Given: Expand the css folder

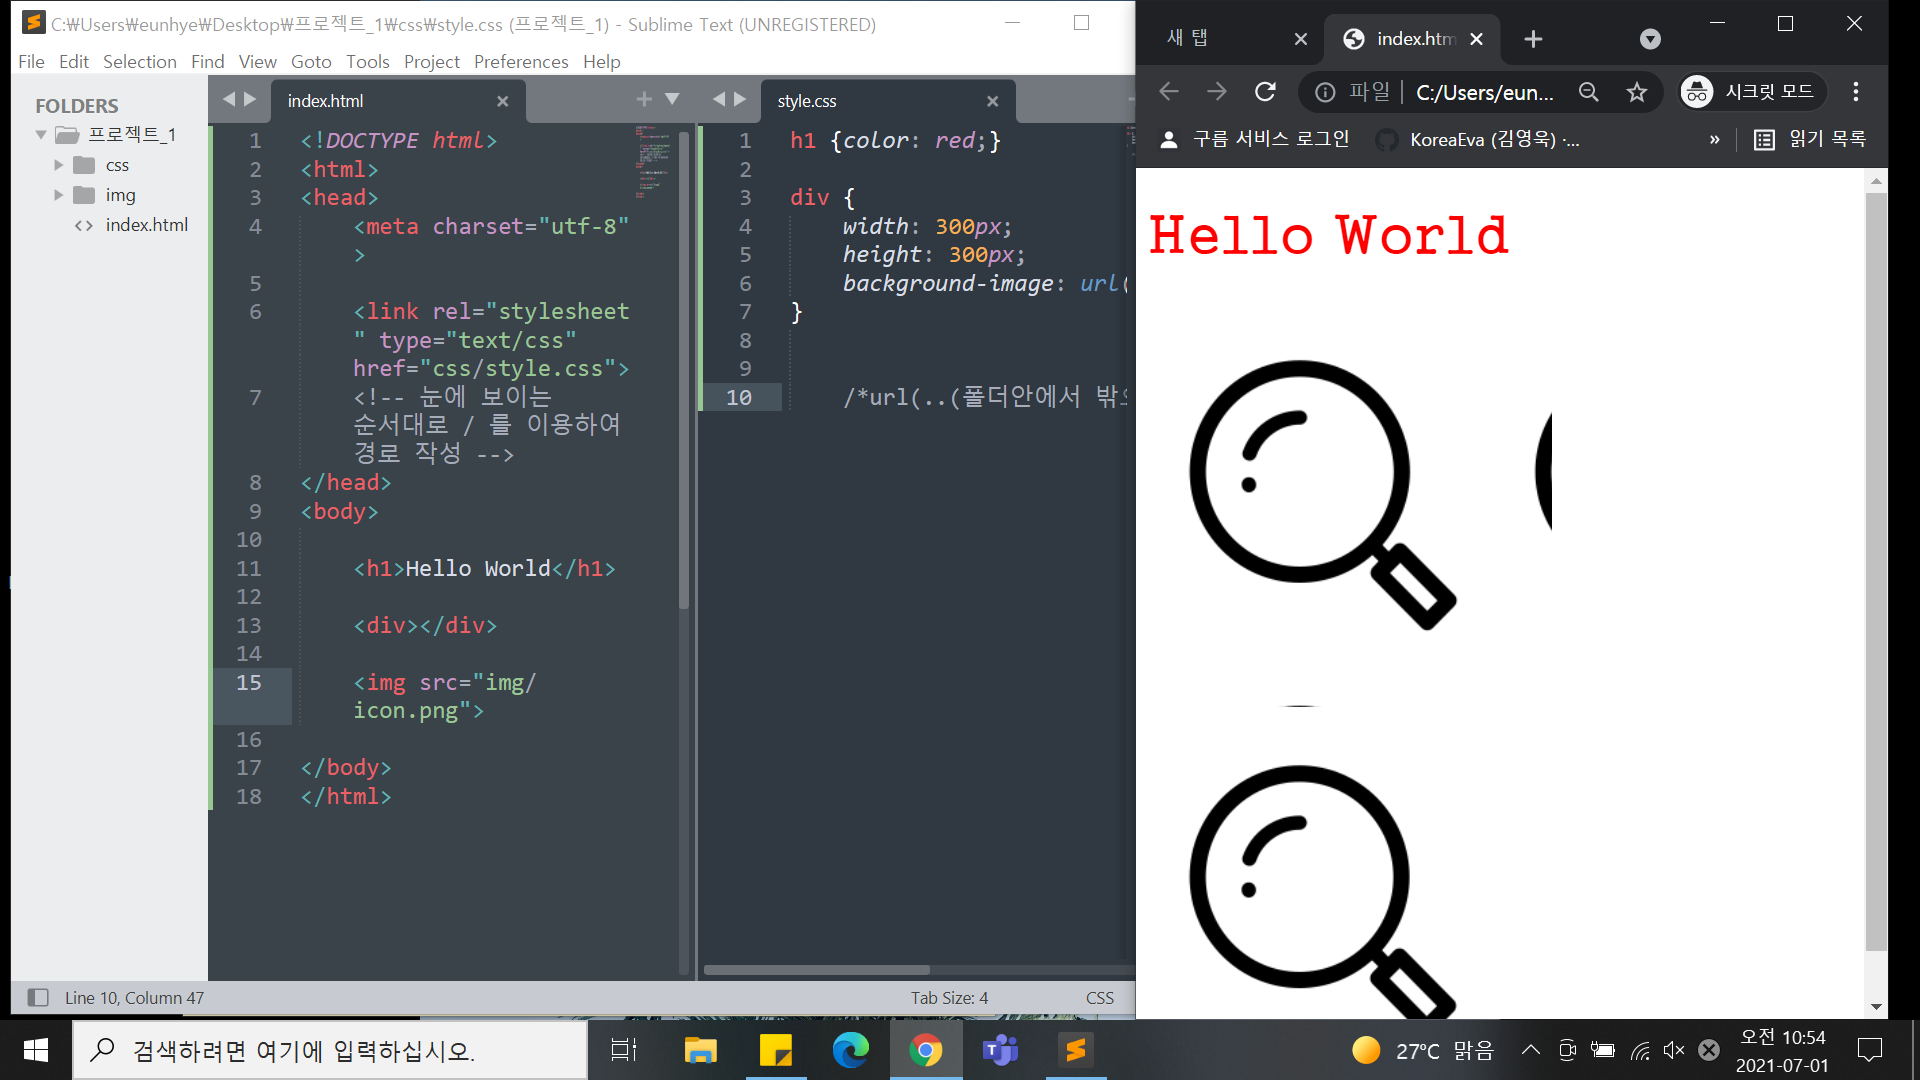Looking at the screenshot, I should [x=58, y=165].
